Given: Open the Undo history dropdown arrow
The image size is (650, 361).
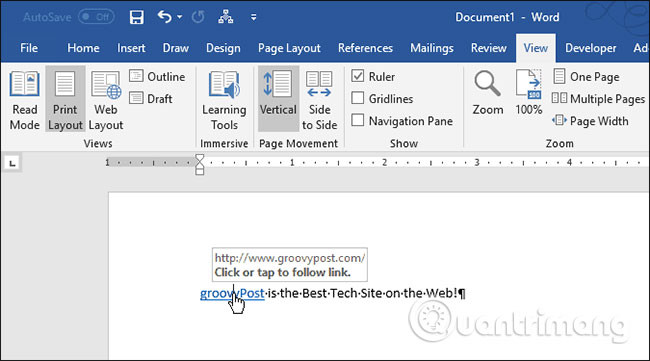Looking at the screenshot, I should tap(179, 17).
